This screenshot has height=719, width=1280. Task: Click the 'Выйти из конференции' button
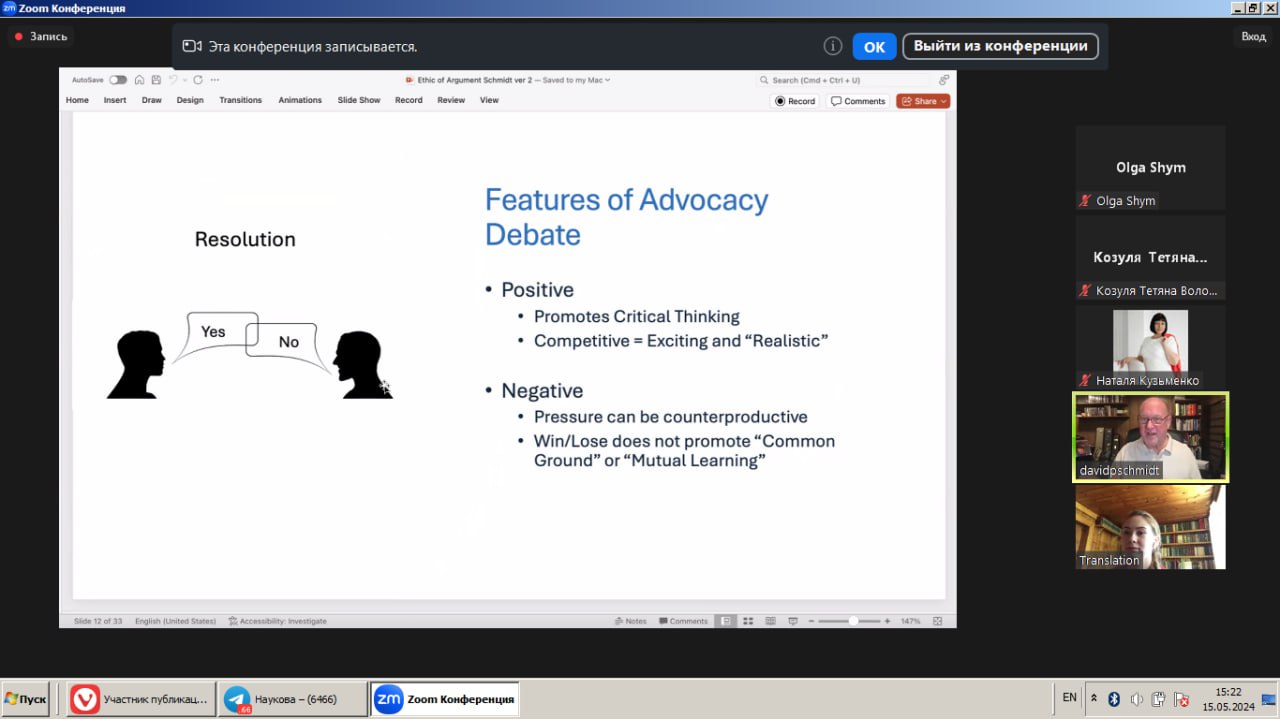tap(1000, 46)
